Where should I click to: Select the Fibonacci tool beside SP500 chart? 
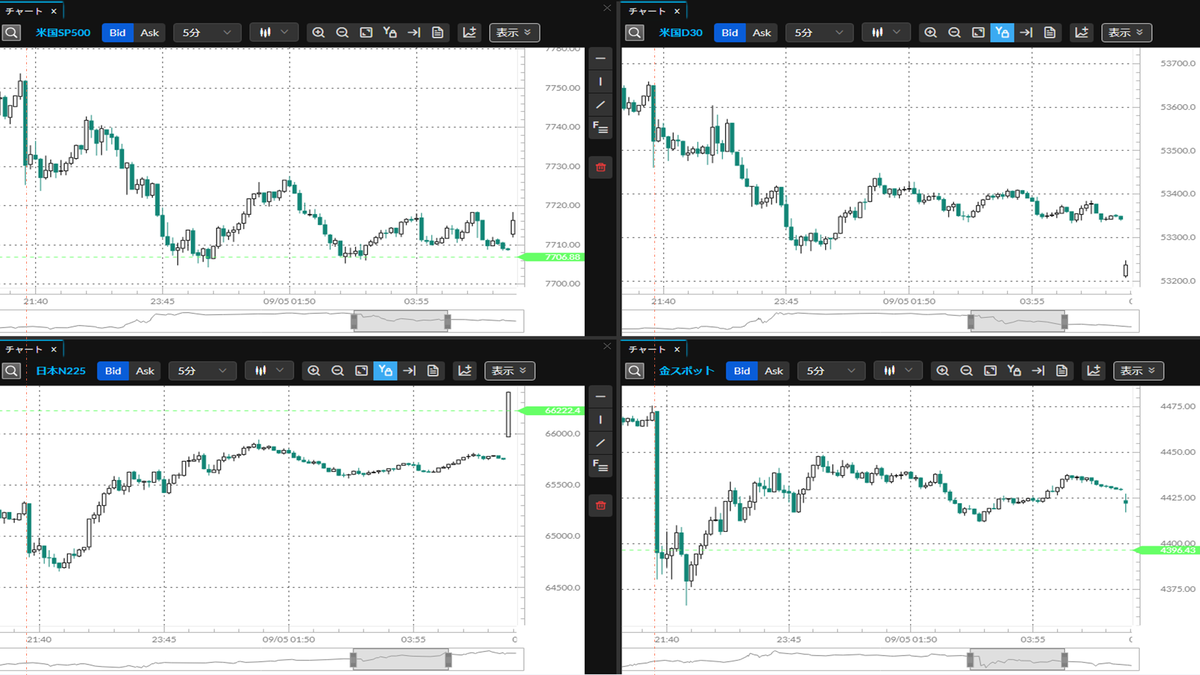click(x=601, y=127)
